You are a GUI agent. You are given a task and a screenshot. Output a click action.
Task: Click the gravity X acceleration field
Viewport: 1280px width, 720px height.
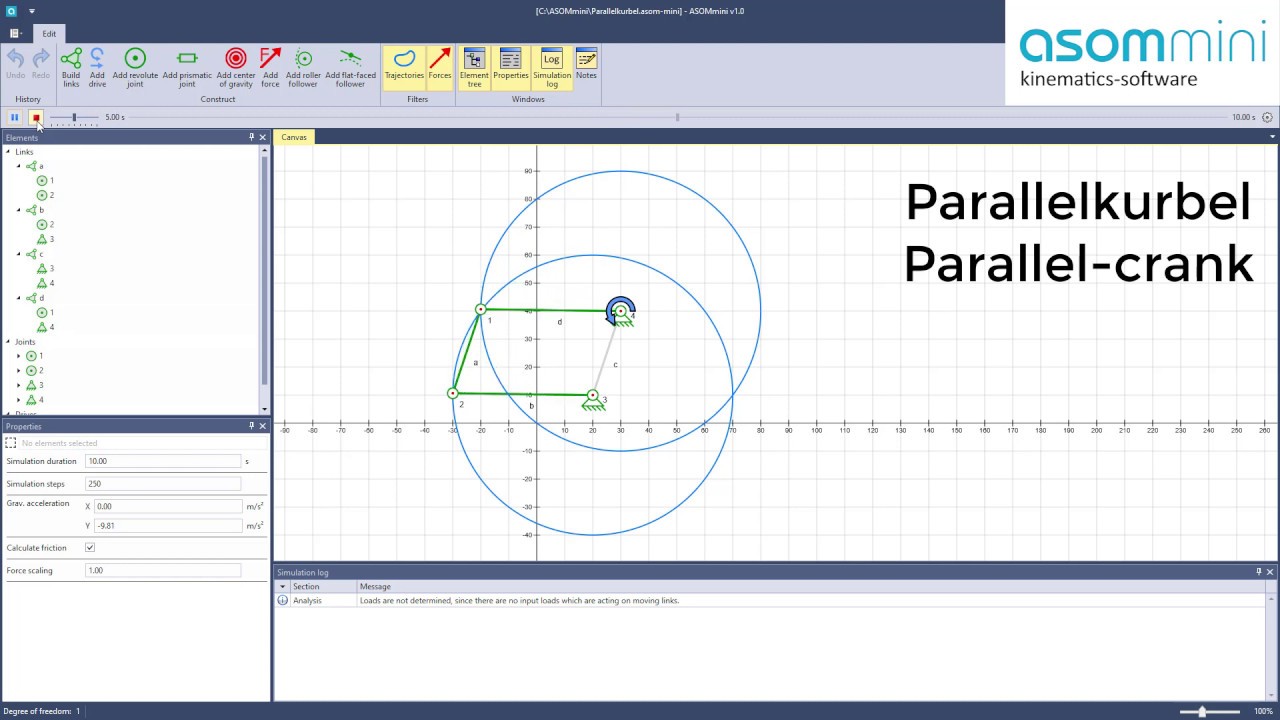click(x=168, y=506)
